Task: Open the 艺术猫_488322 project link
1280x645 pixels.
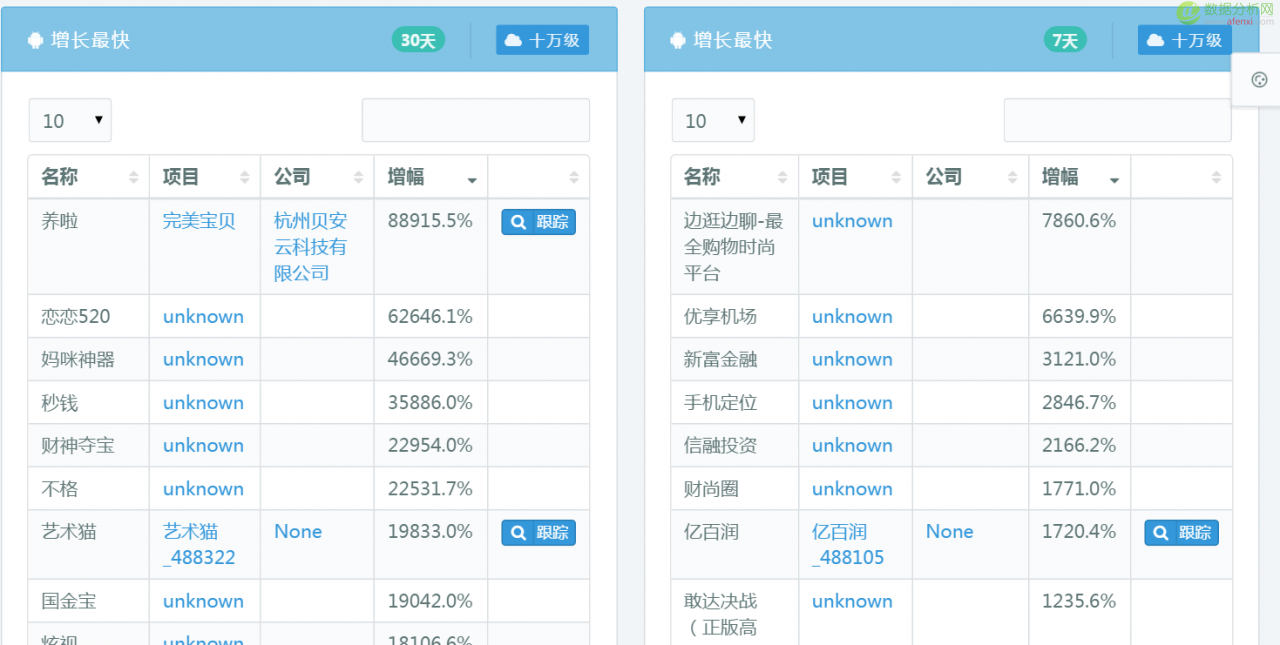Action: pos(199,545)
